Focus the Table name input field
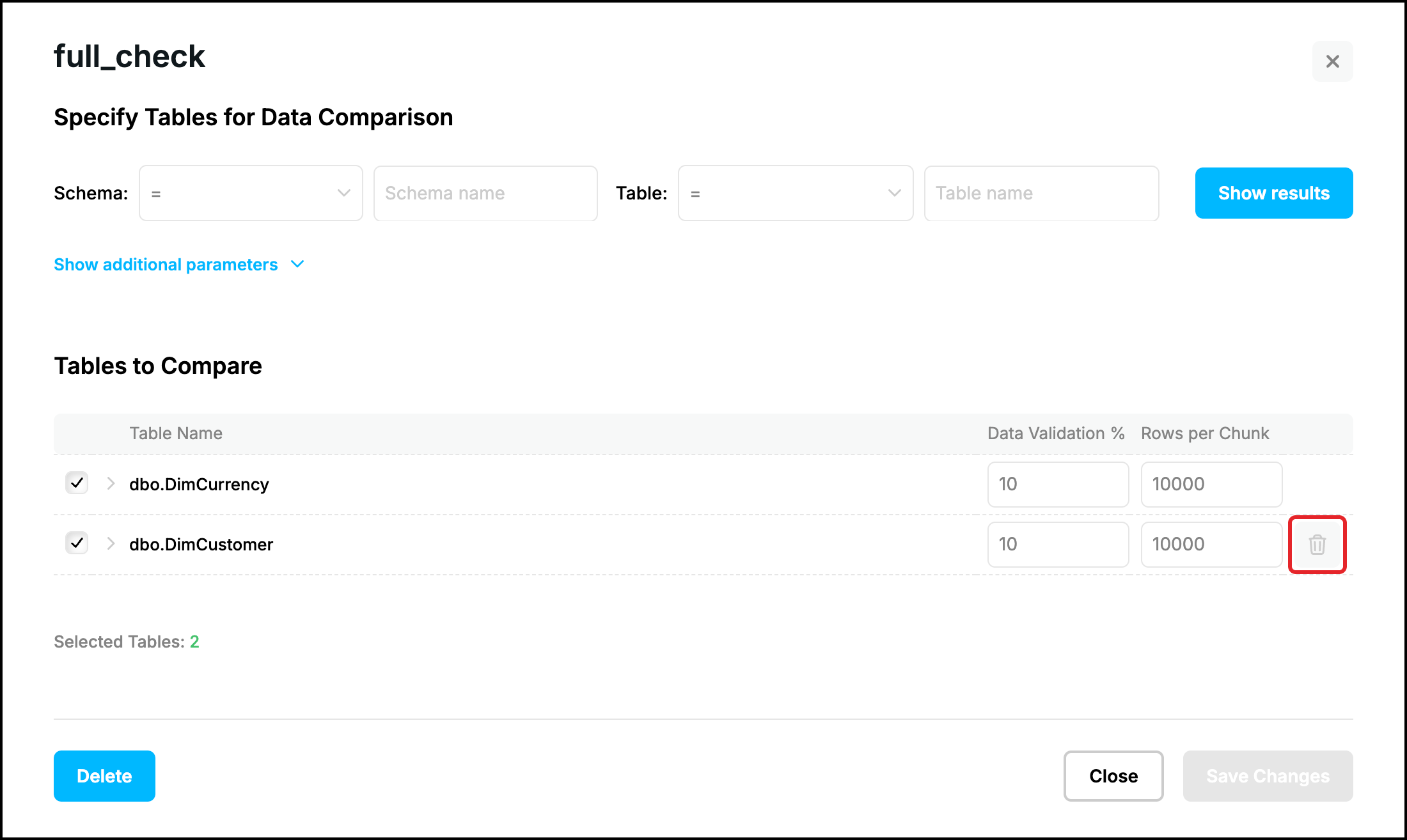 1041,193
